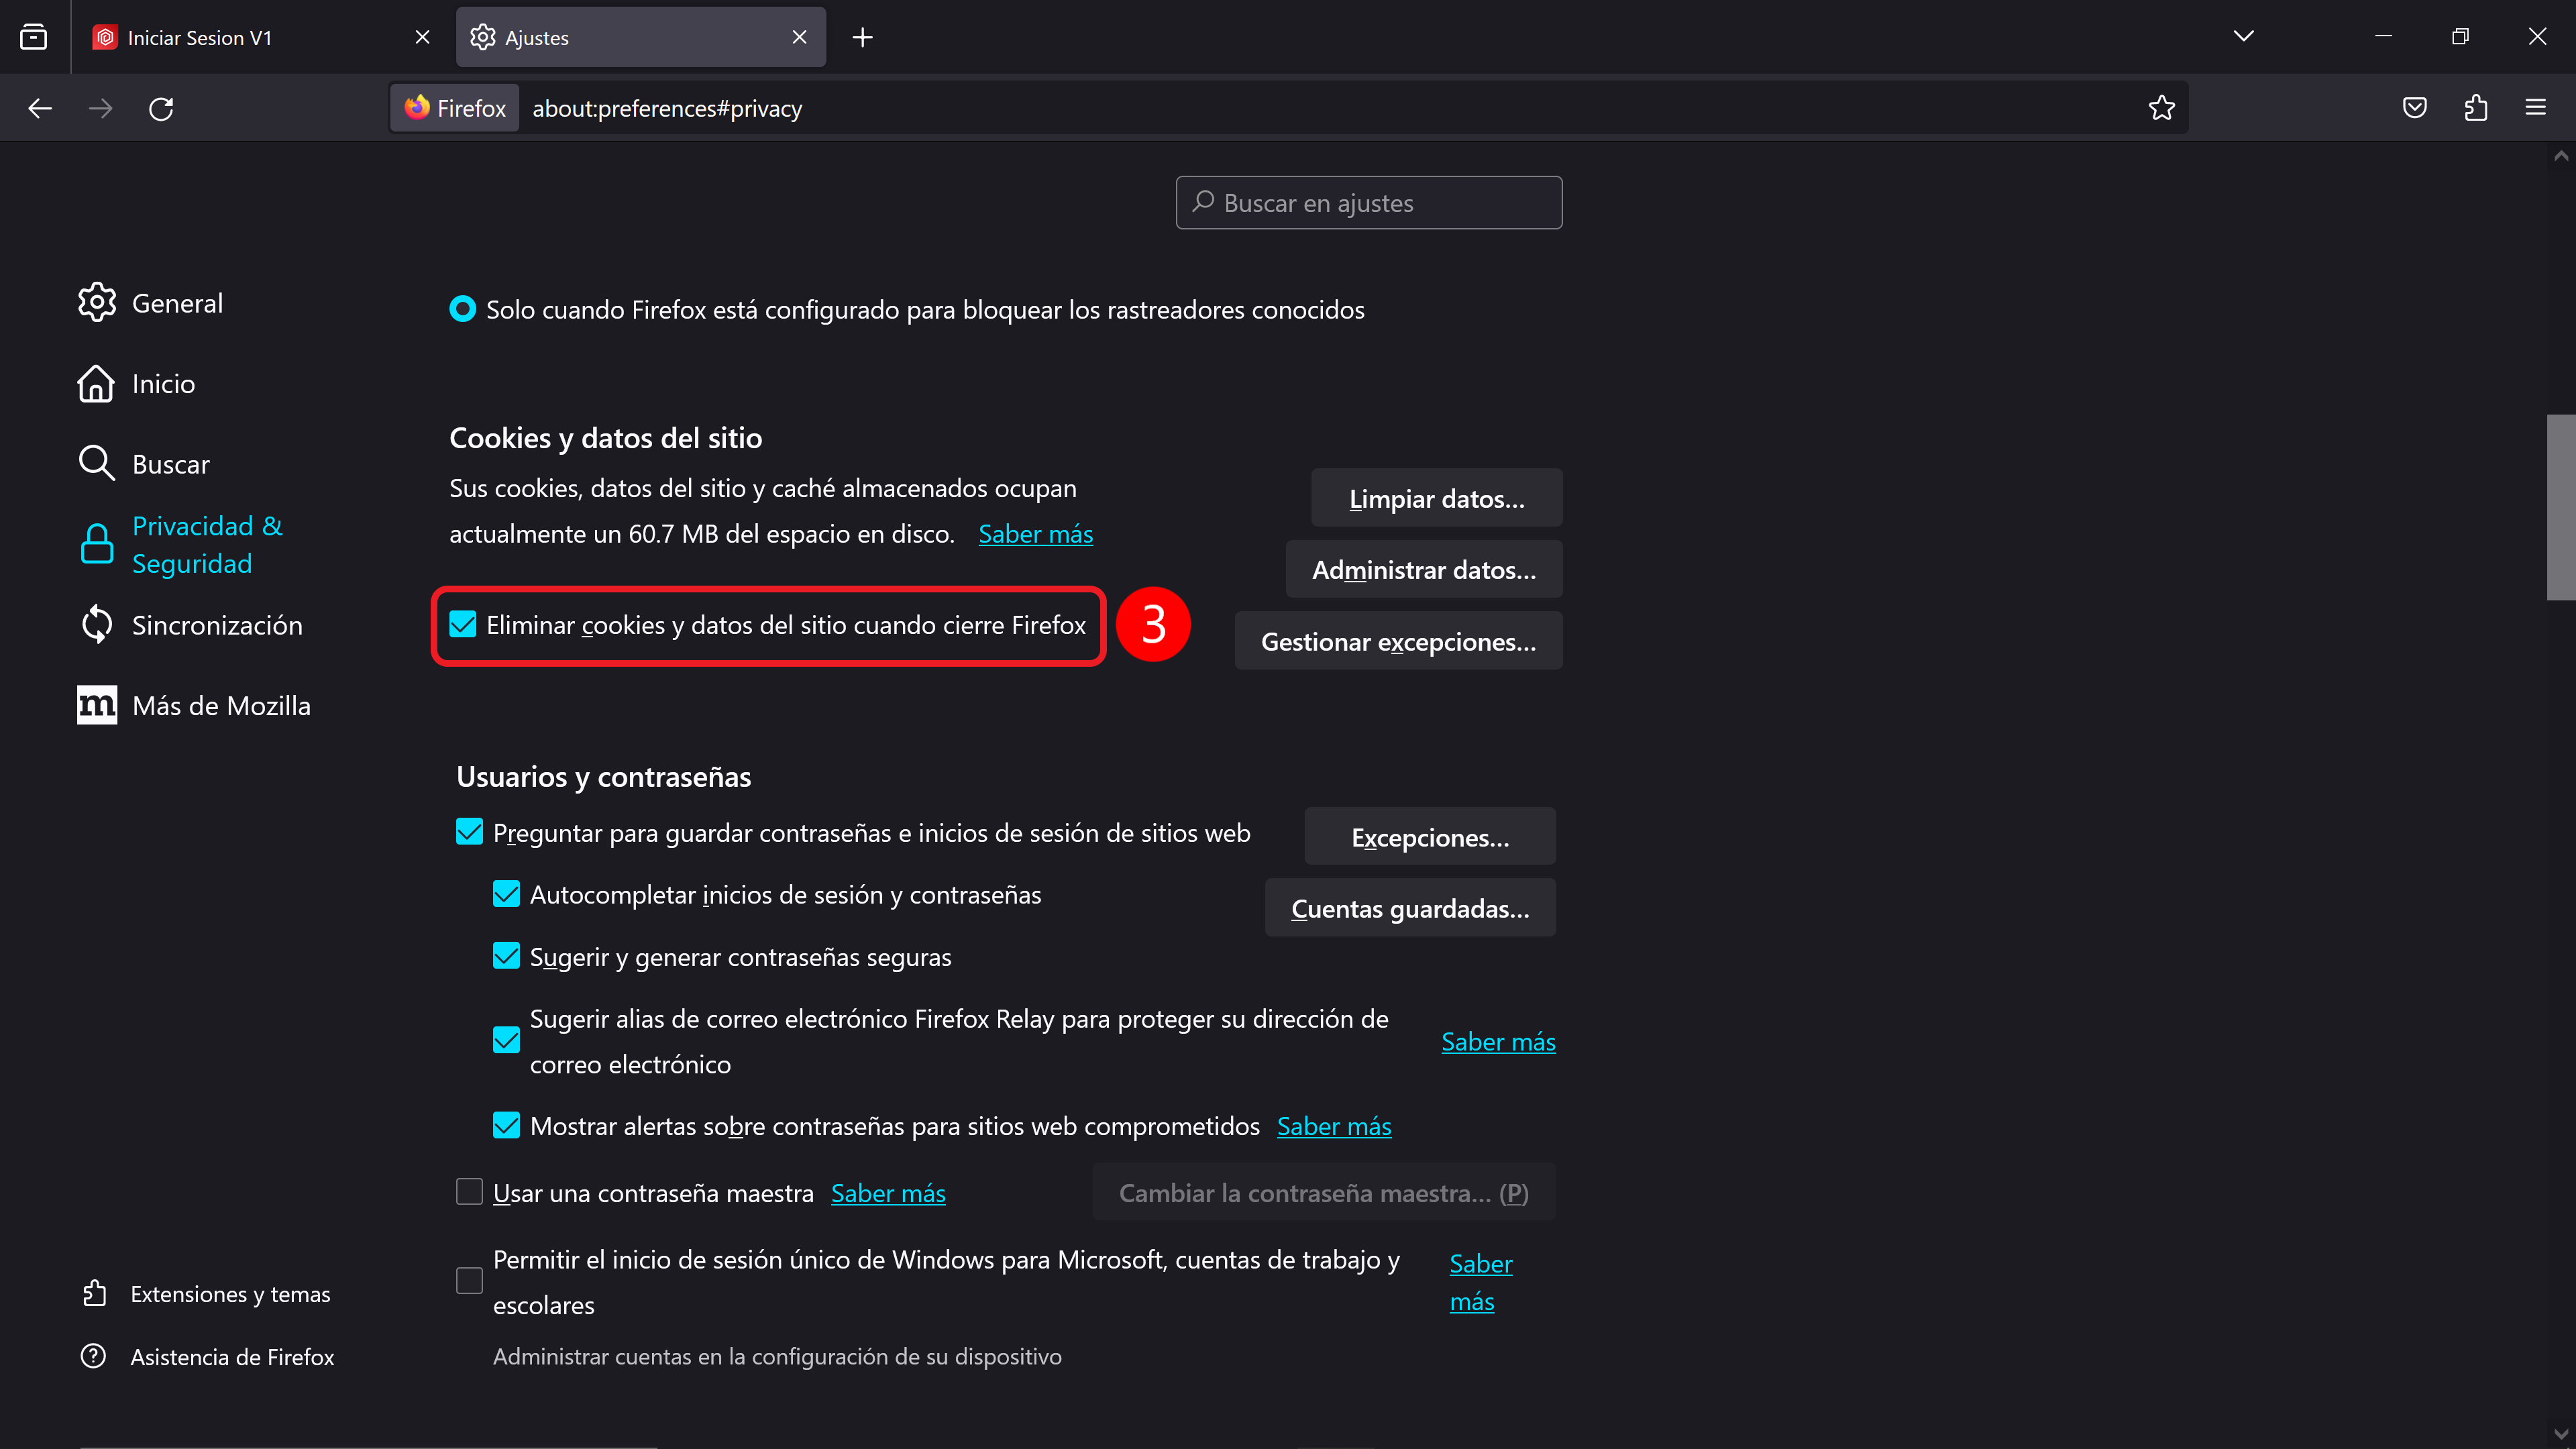Click the Privacidad padlock icon
2576x1449 pixels.
point(97,544)
